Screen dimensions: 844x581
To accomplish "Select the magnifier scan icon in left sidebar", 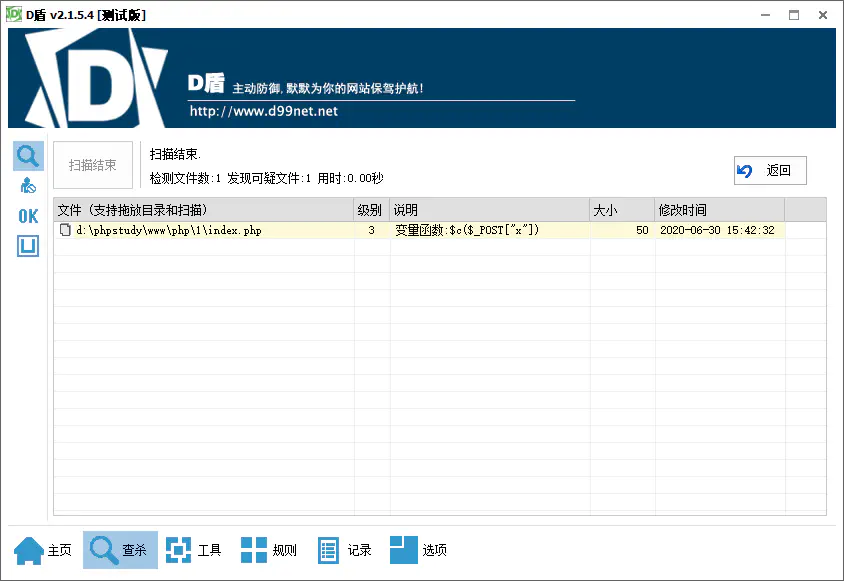I will tap(27, 155).
